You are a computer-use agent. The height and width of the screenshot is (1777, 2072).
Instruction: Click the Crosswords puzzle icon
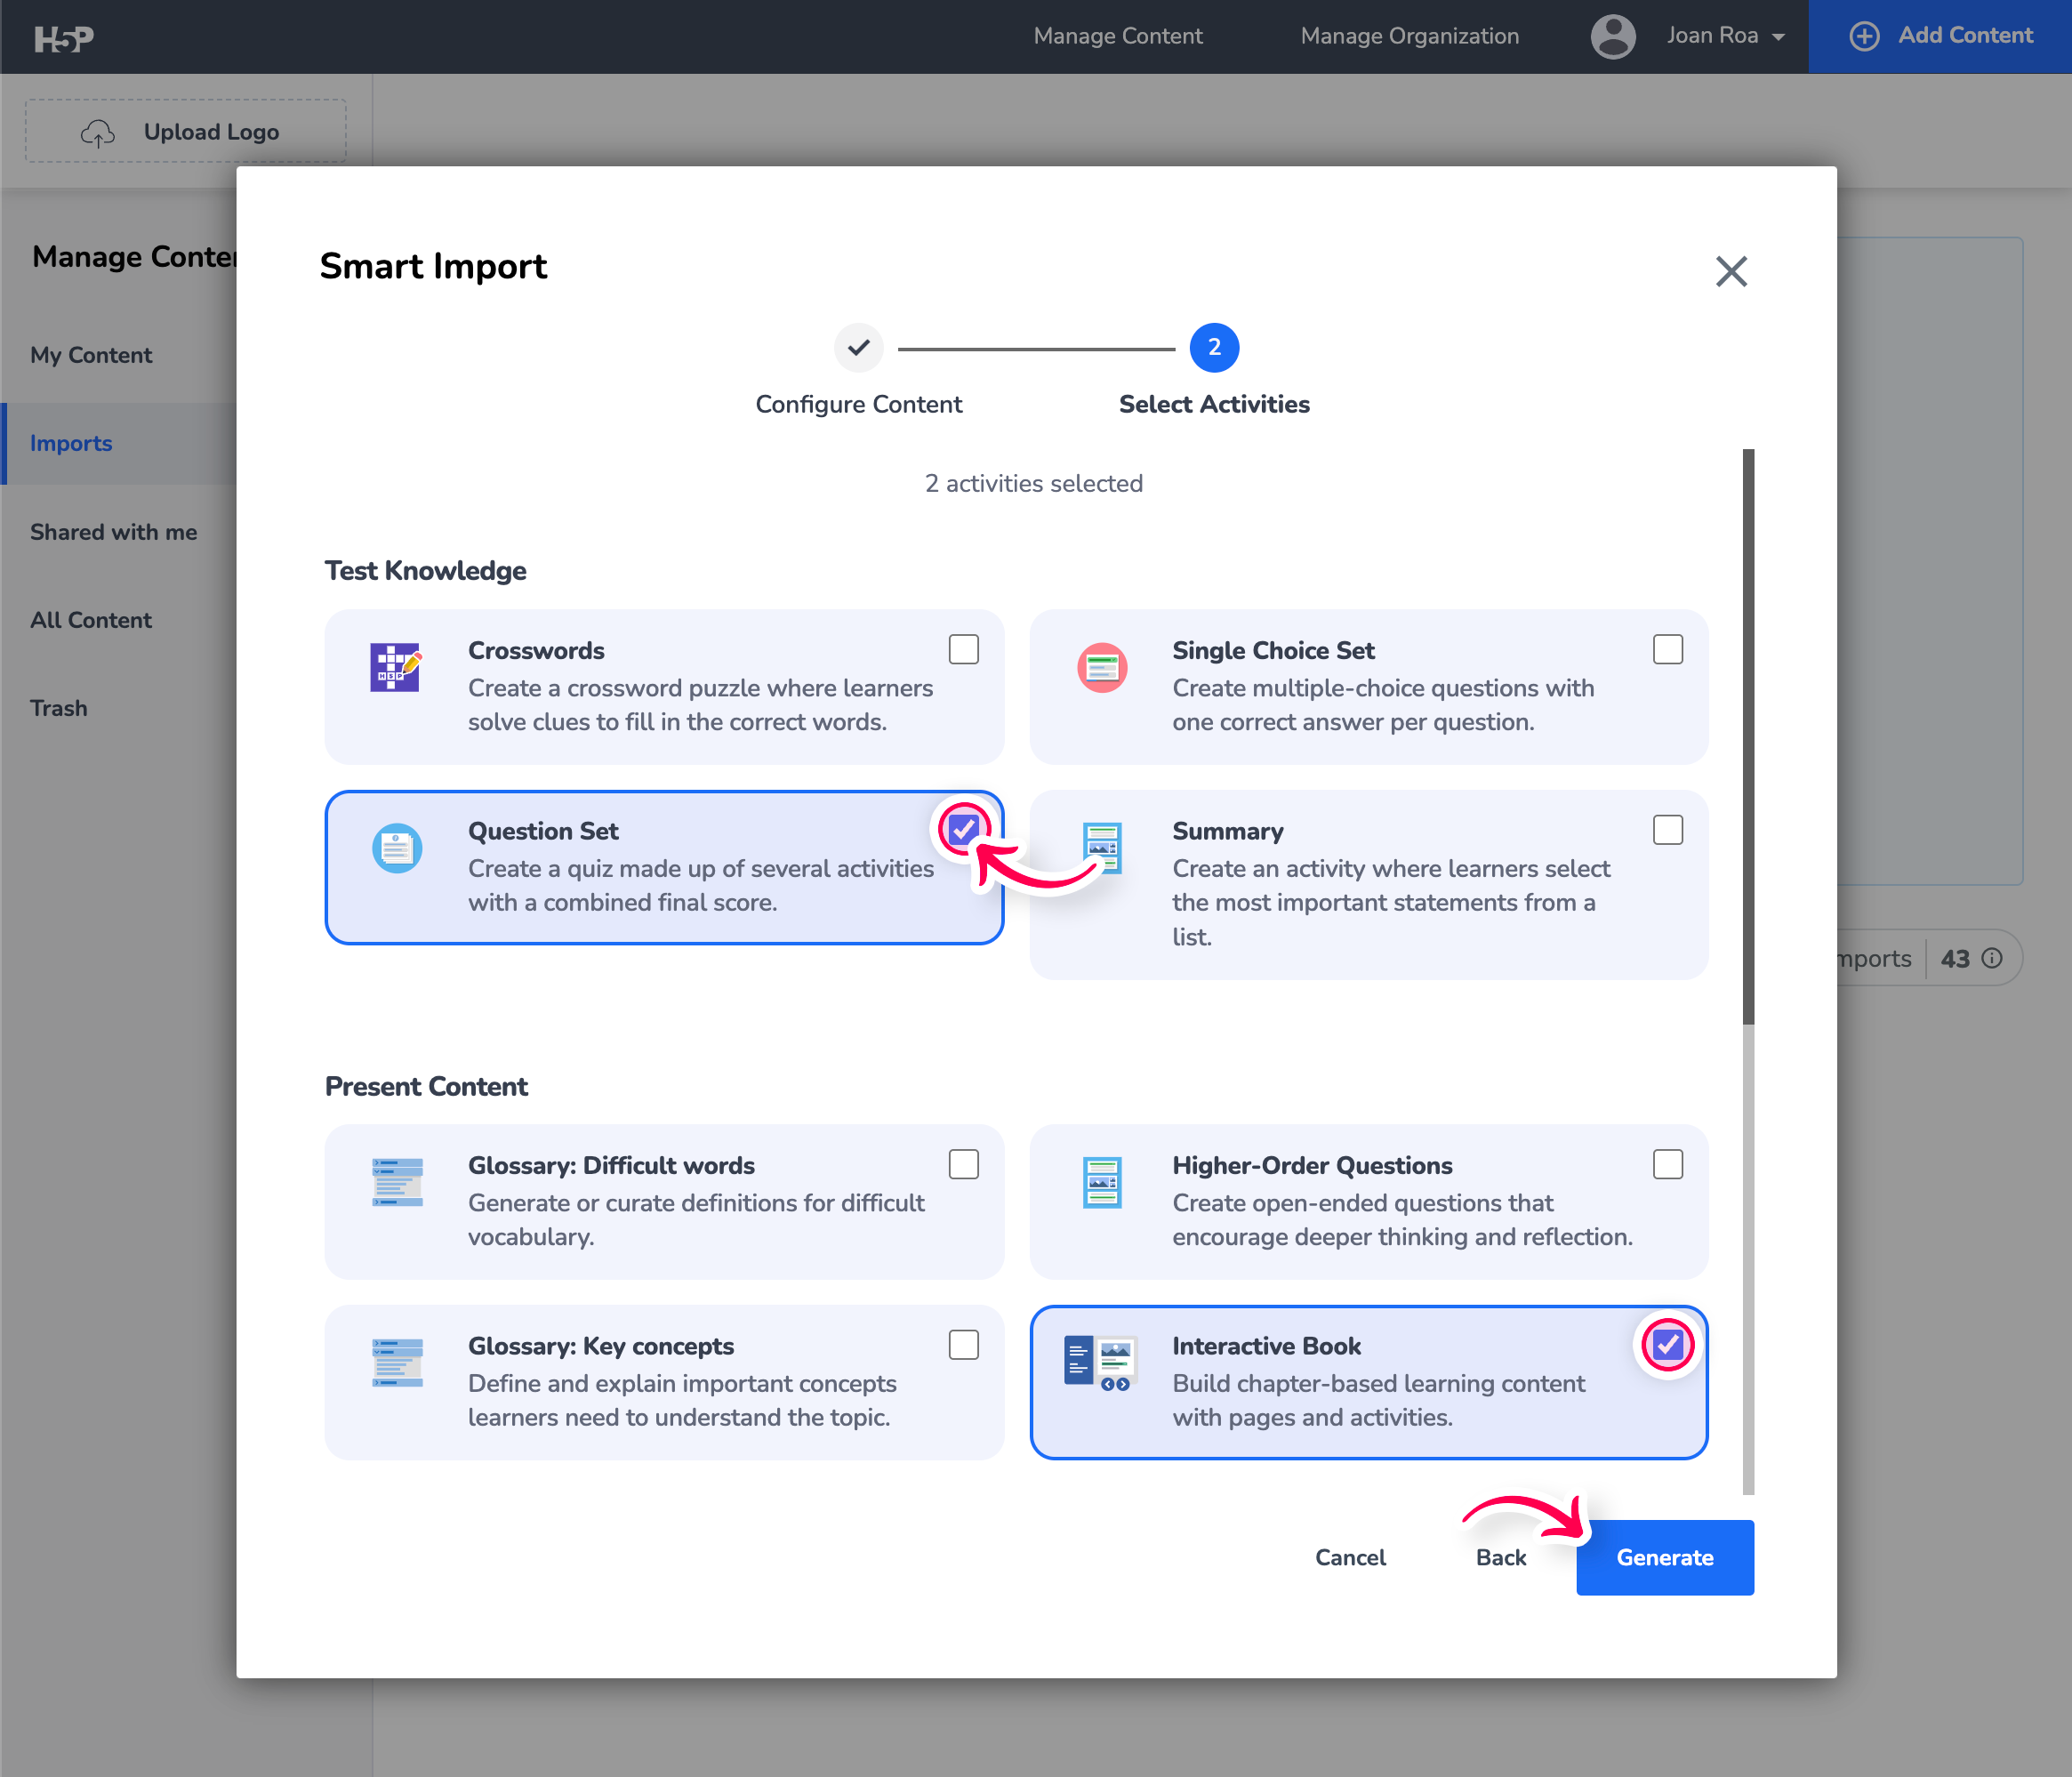[x=396, y=666]
